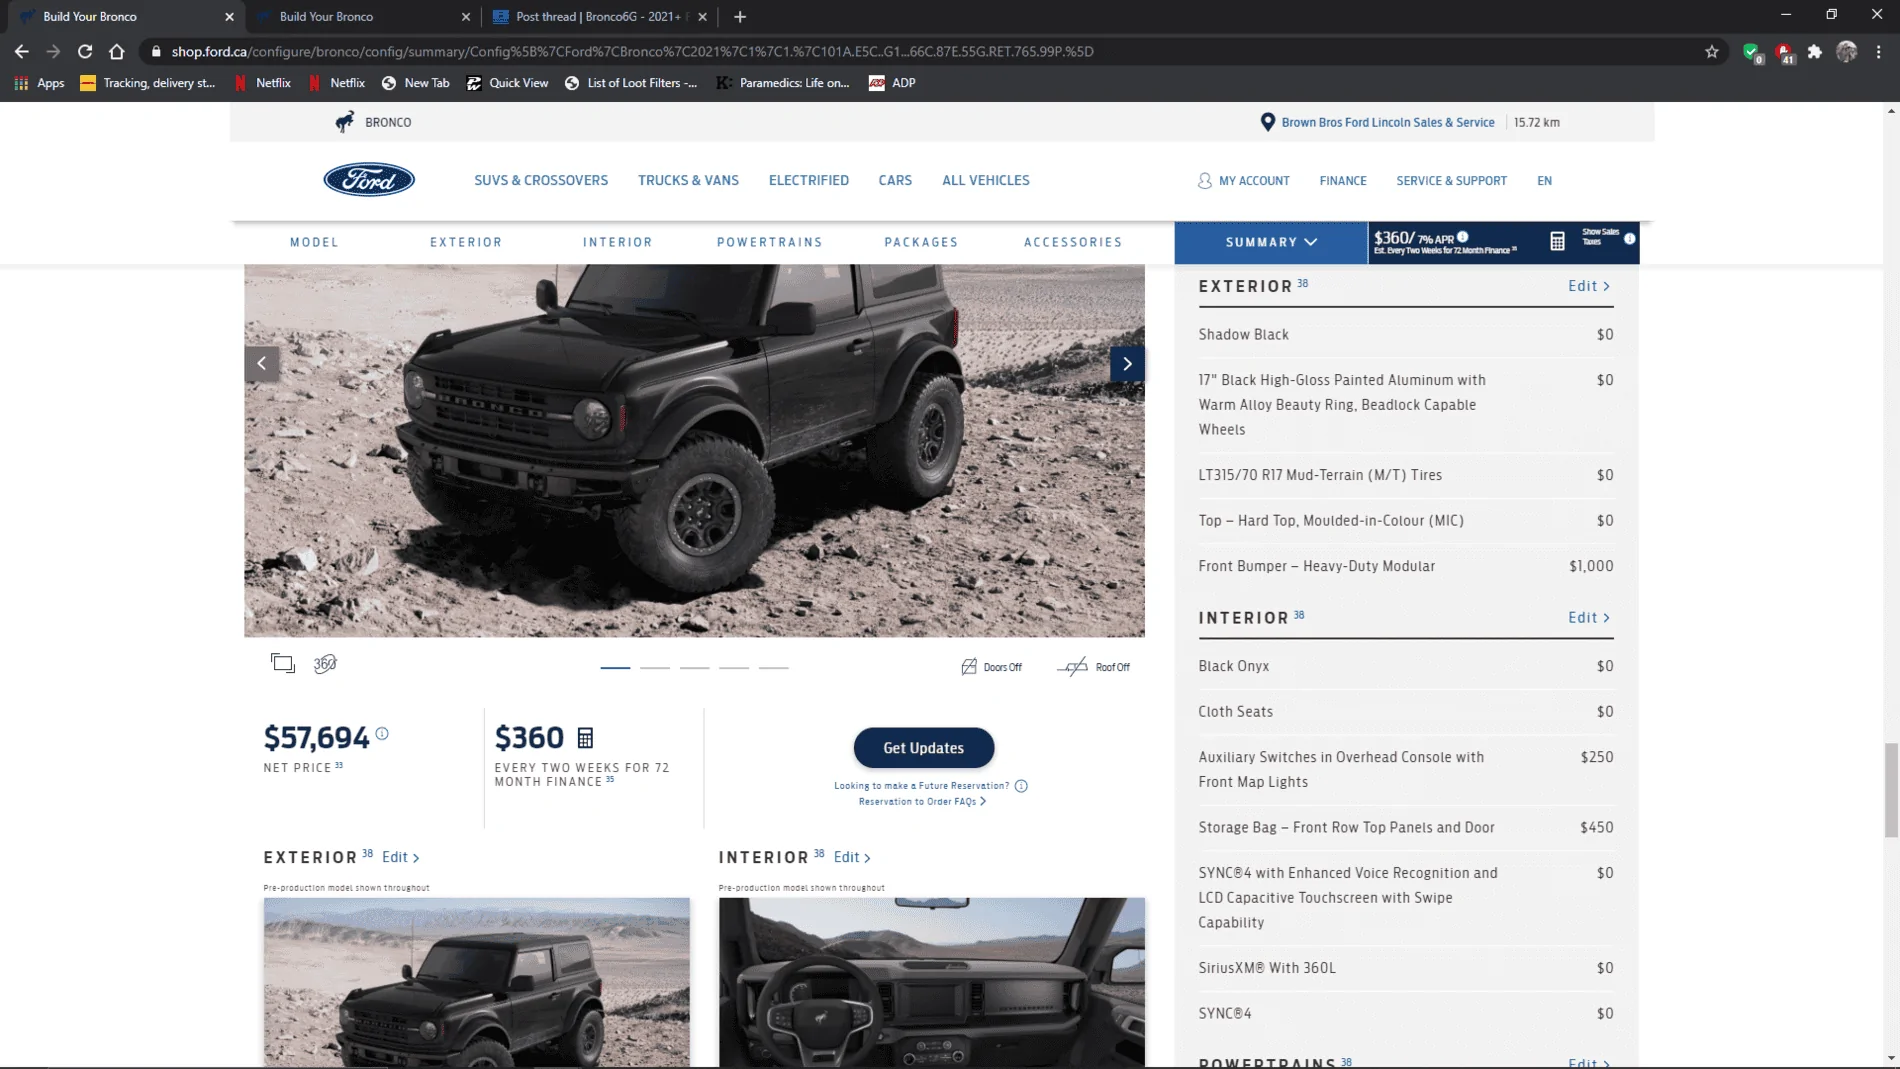The width and height of the screenshot is (1900, 1069).
Task: Go to the Packages configuration step
Action: click(921, 242)
